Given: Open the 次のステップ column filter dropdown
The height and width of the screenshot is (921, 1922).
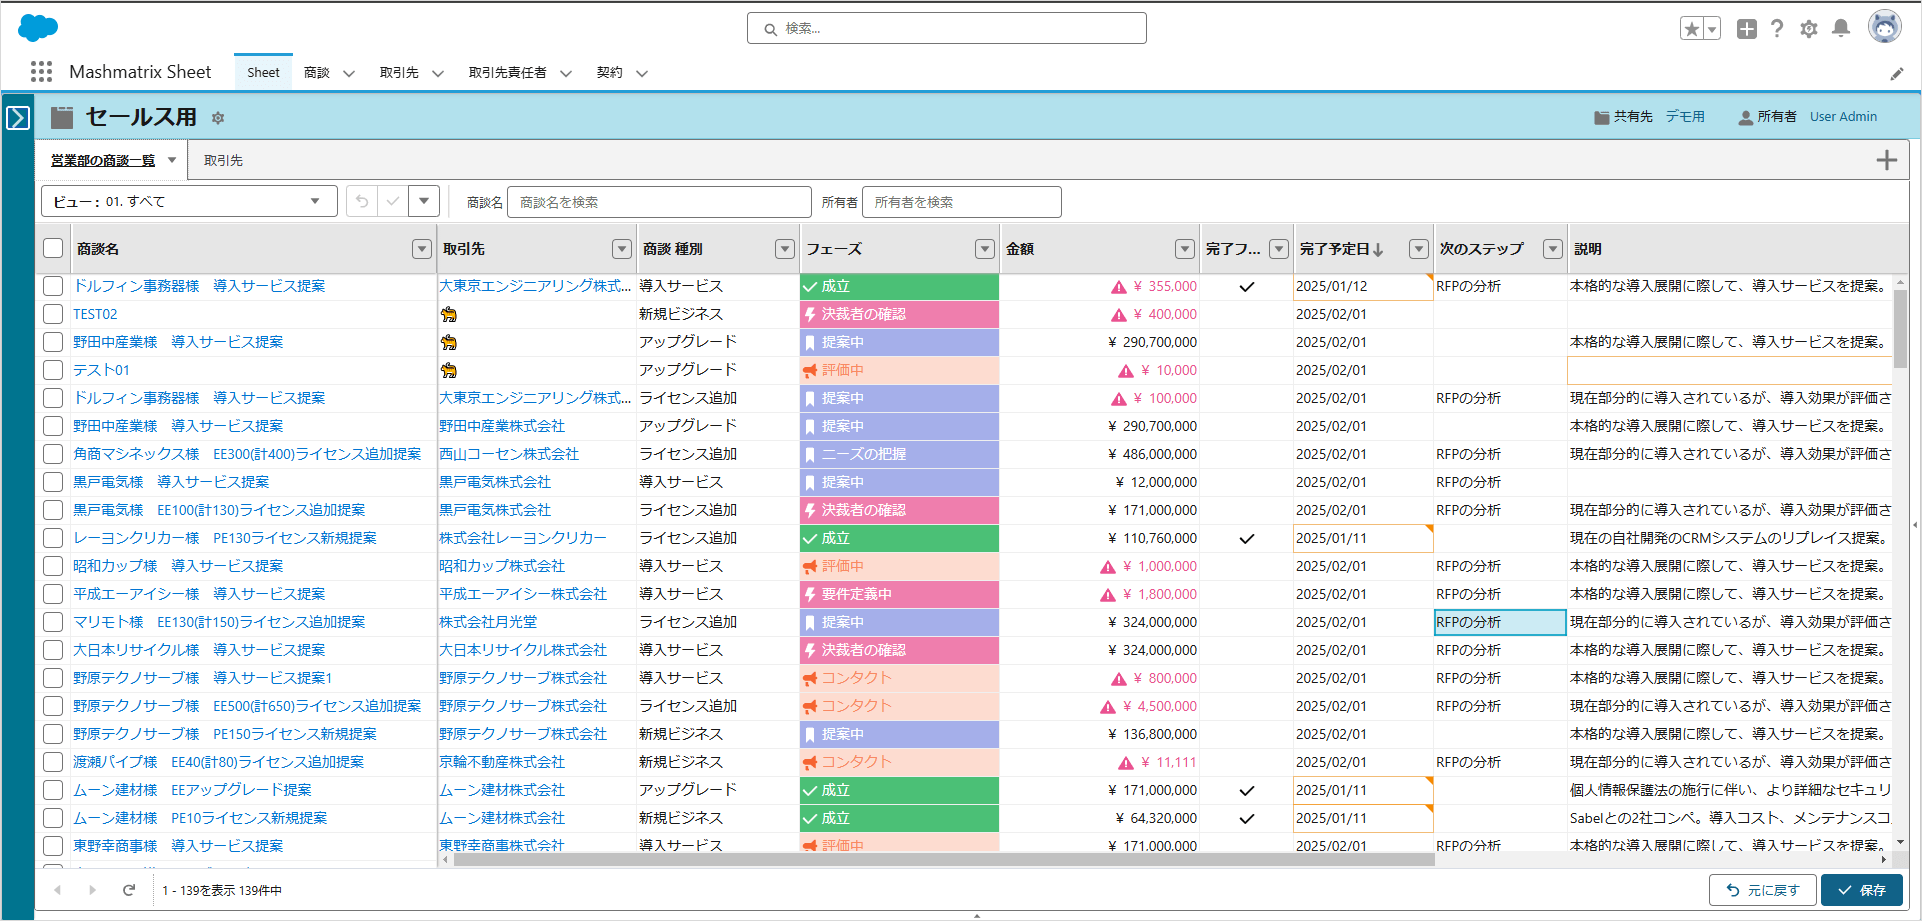Looking at the screenshot, I should [x=1553, y=249].
